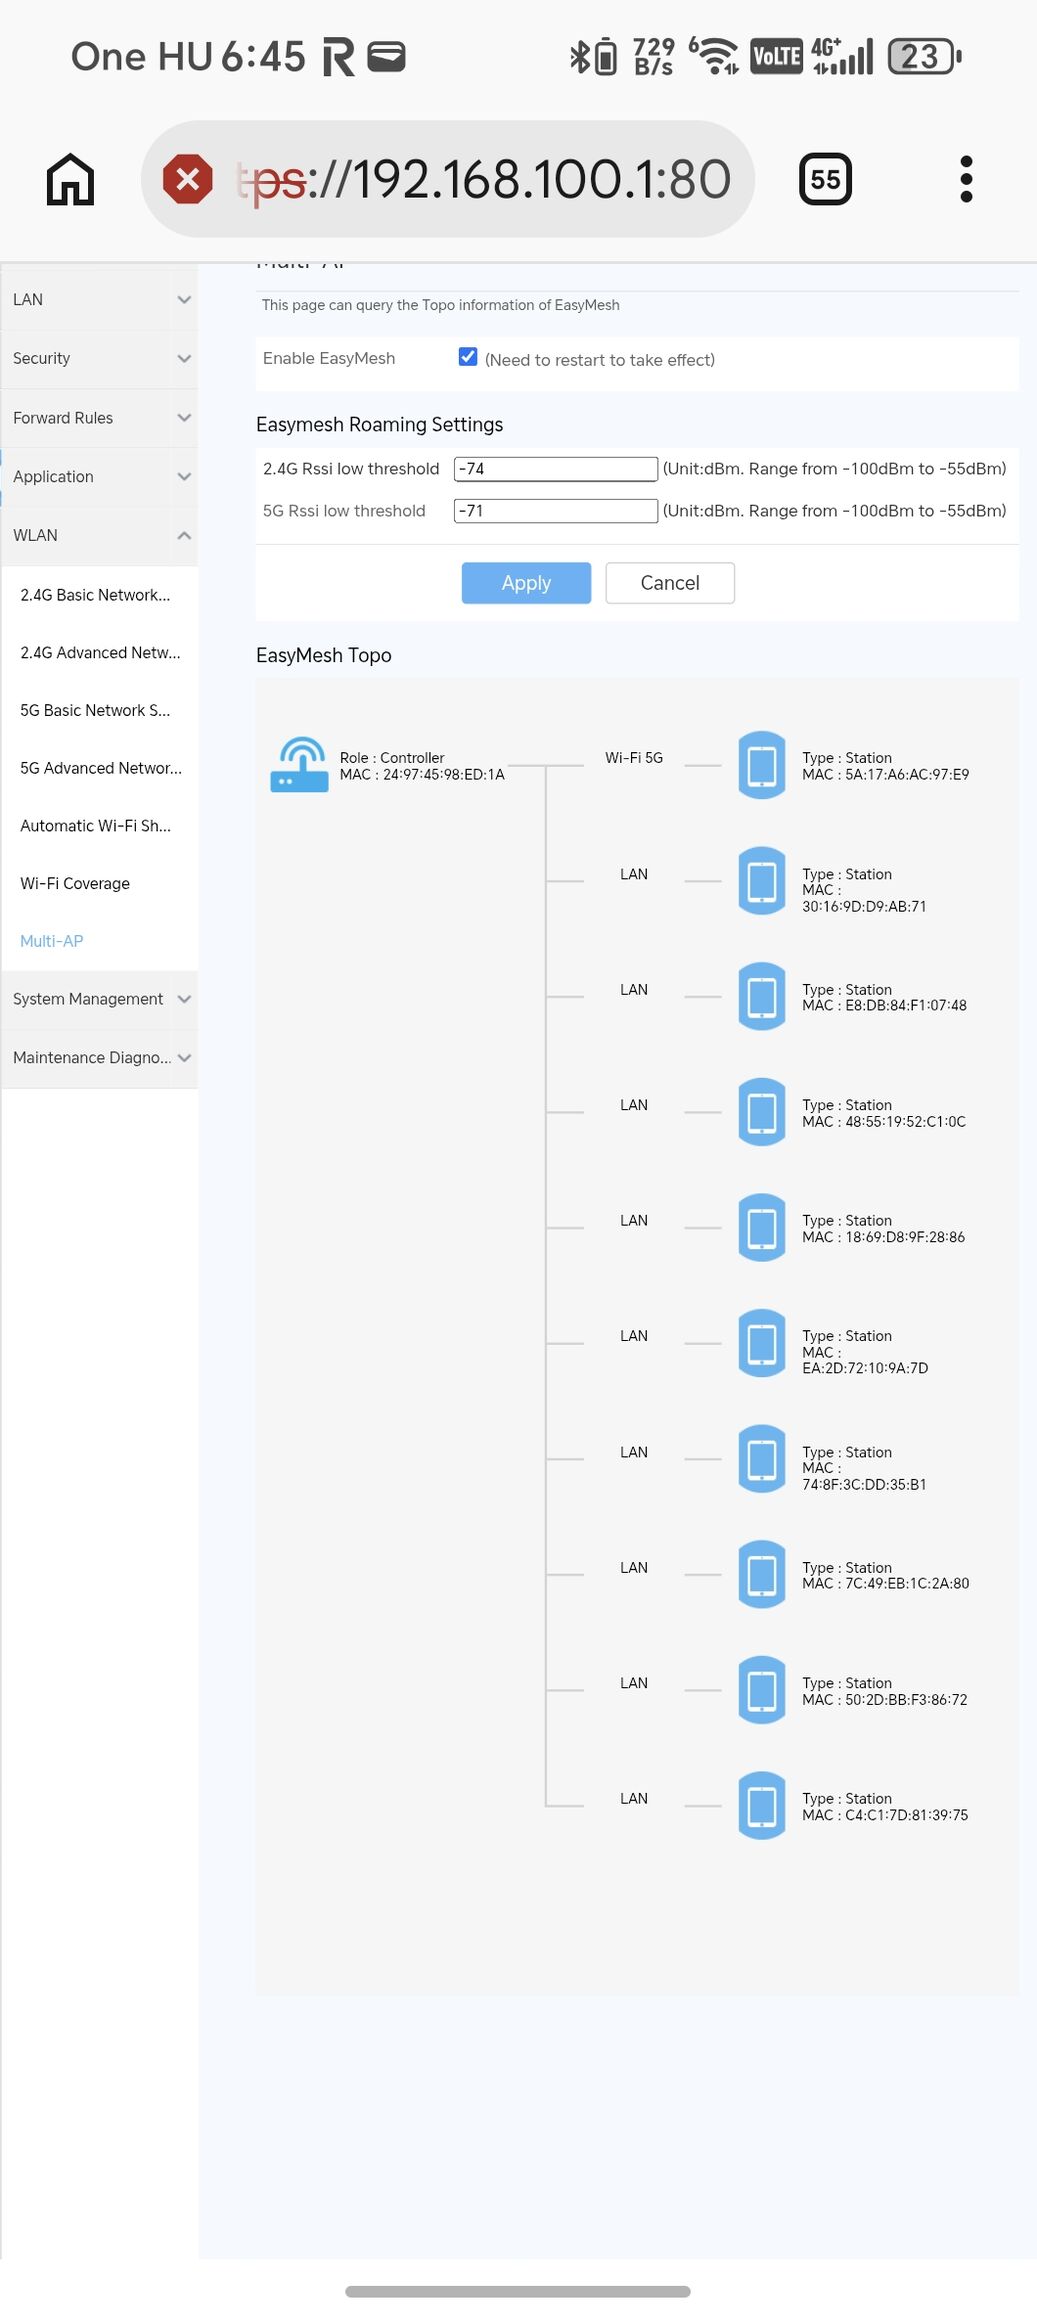Expand the Security sidebar section
The height and width of the screenshot is (2324, 1037).
coord(99,359)
